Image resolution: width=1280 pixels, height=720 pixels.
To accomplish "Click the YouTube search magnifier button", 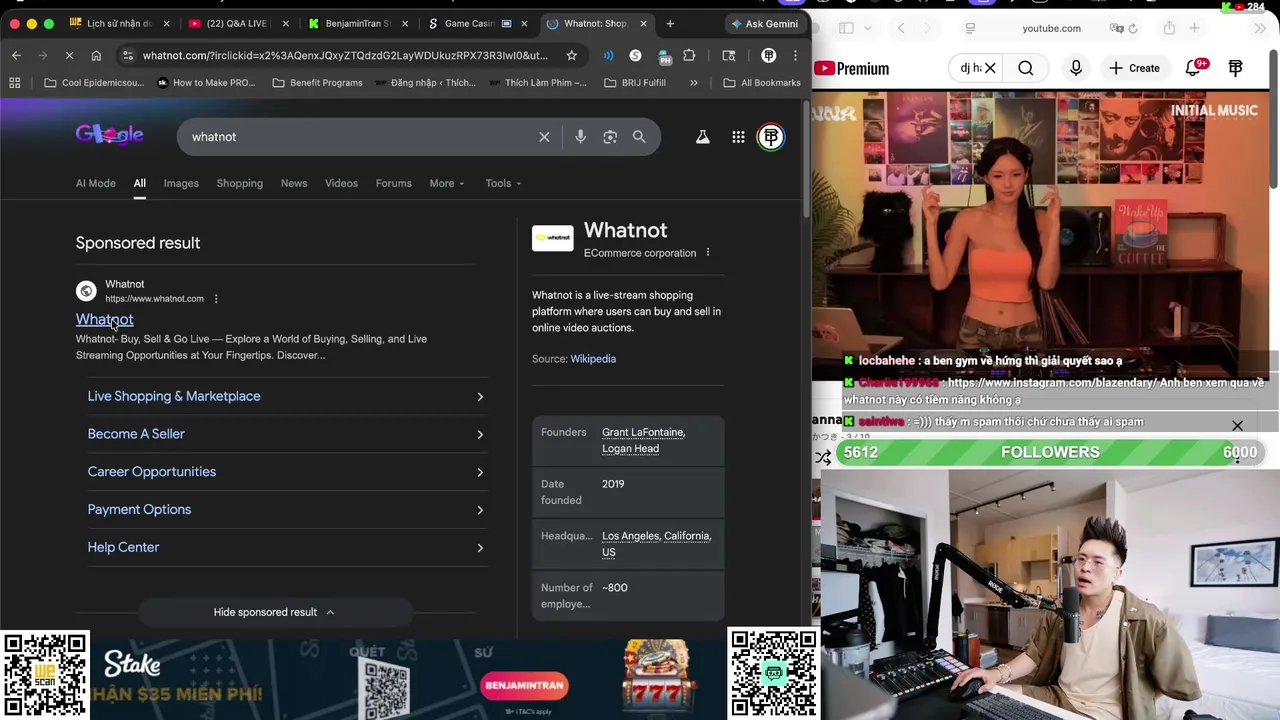I will point(1026,68).
